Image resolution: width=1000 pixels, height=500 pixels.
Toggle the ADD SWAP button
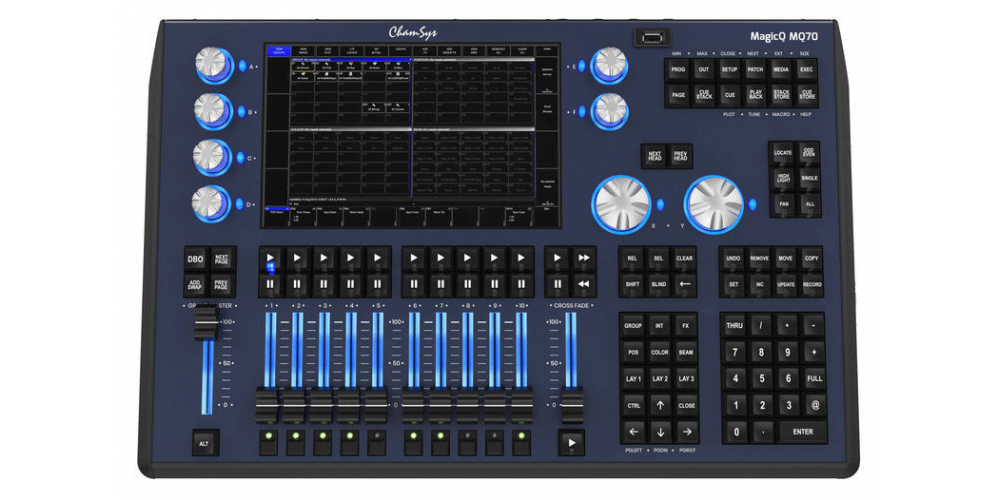[x=195, y=284]
